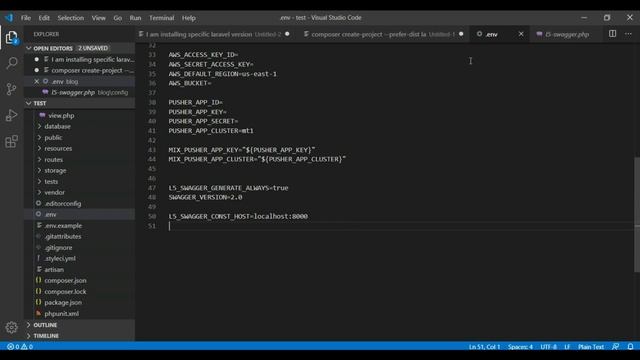Open artisan in the file tree
The image size is (640, 360).
54,269
